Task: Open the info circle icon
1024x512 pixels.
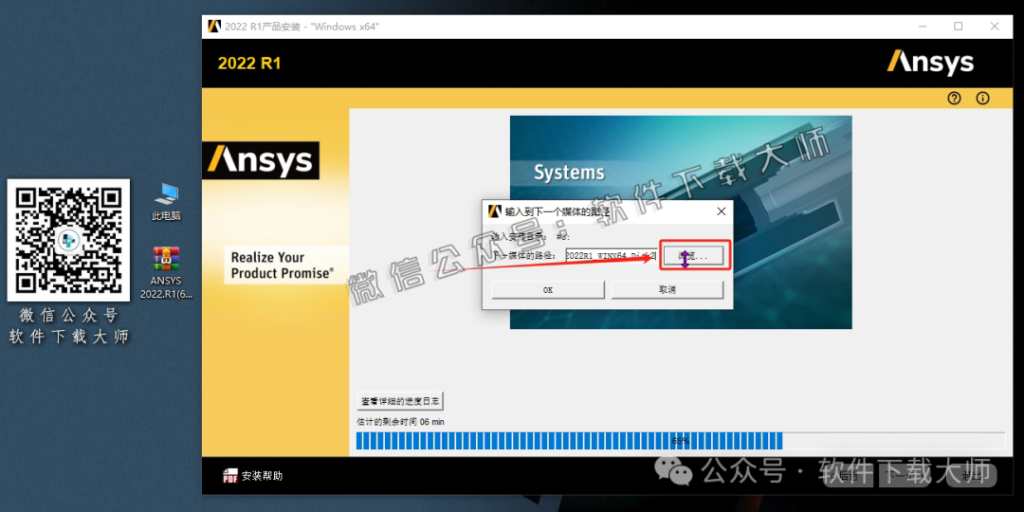Action: click(982, 99)
